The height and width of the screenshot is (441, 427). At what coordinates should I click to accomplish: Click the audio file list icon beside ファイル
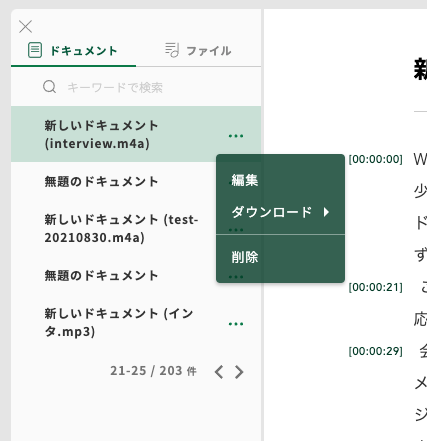tap(172, 50)
